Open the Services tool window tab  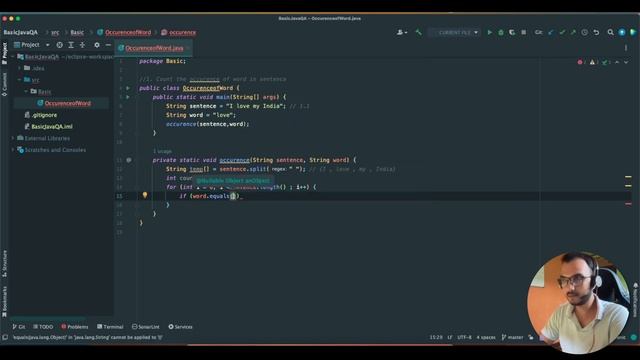pos(180,327)
